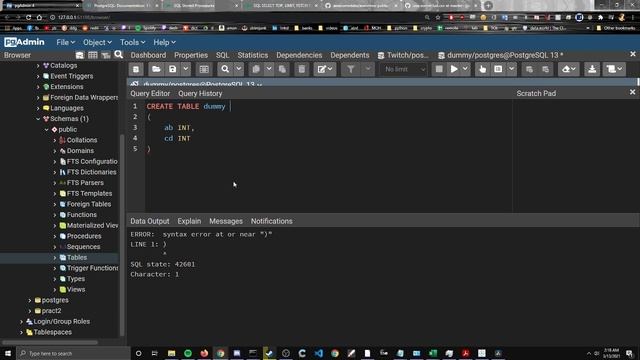Switch to the Notifications tab
This screenshot has height=360, width=640.
click(x=271, y=221)
